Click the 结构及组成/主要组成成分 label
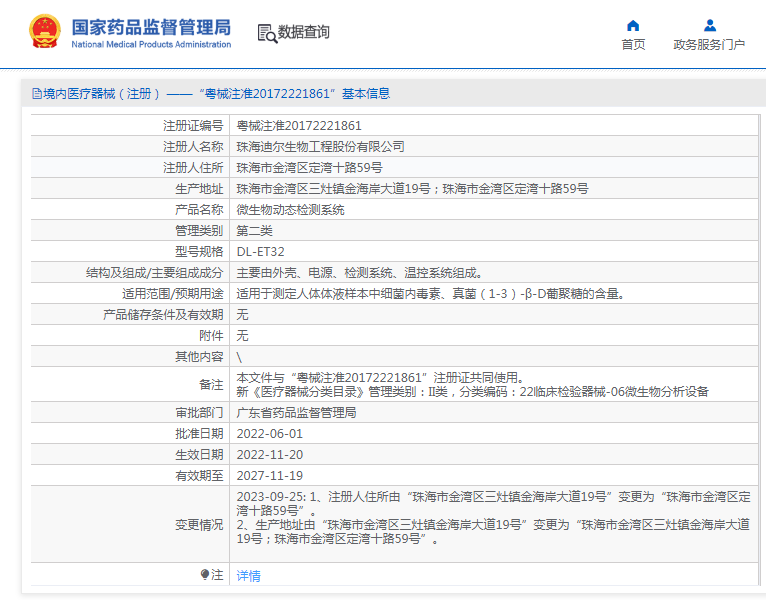Screen dimensions: 766x600 (154, 273)
